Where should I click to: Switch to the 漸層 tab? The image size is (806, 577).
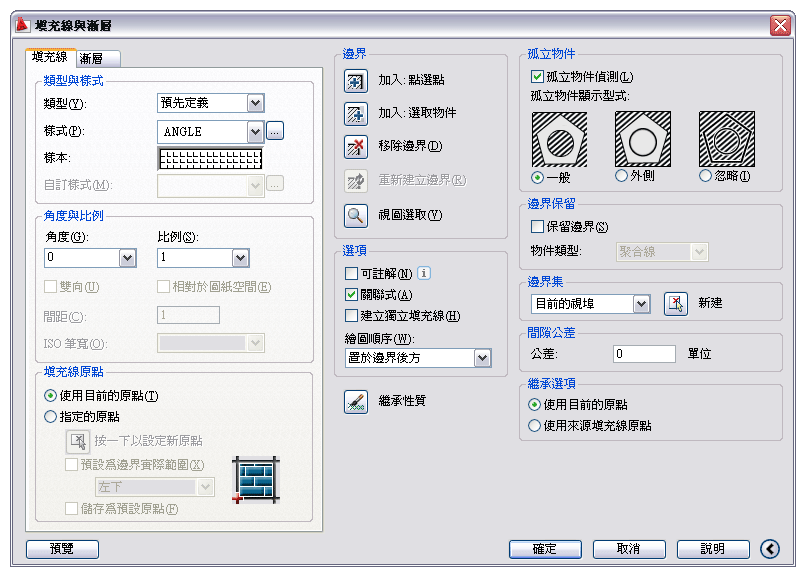(x=98, y=59)
